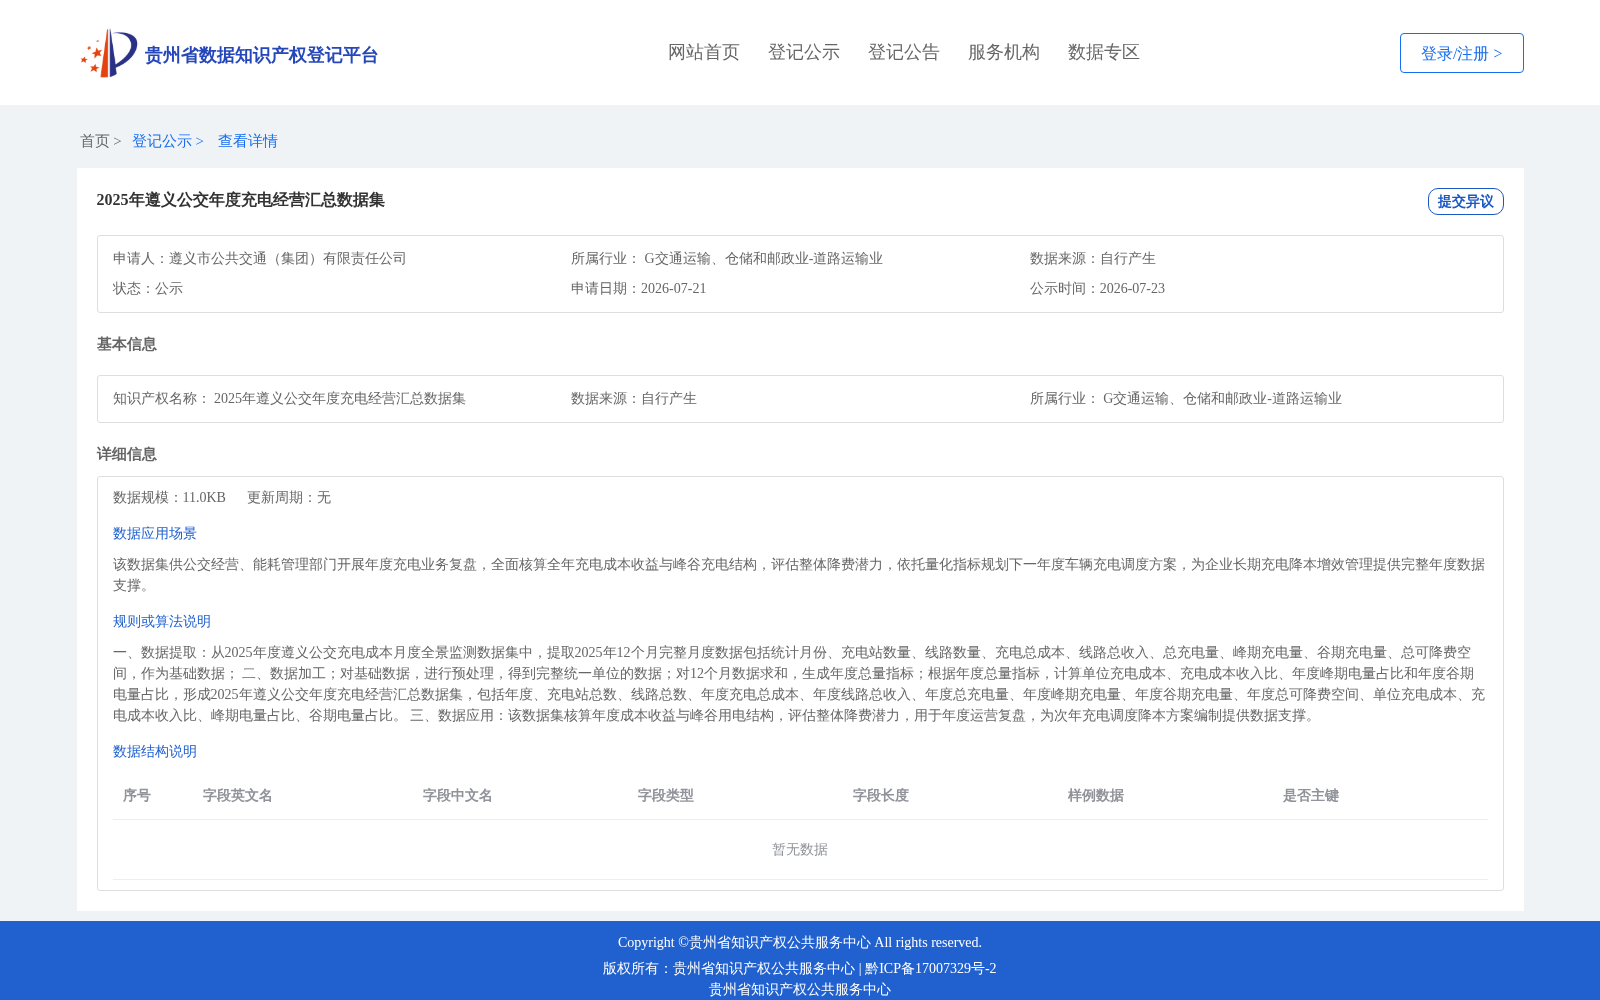Click 状态：公示 text
1600x1000 pixels.
click(148, 288)
